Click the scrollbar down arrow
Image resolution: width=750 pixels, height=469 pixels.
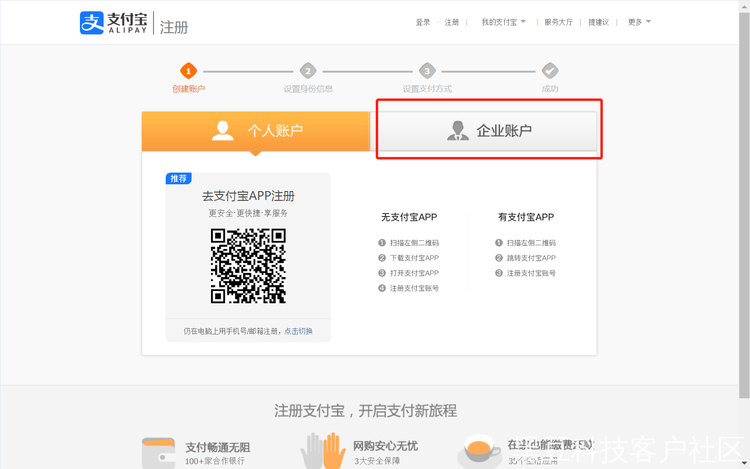click(x=744, y=463)
